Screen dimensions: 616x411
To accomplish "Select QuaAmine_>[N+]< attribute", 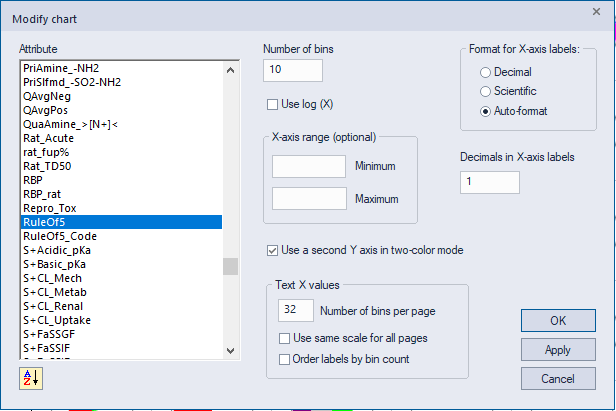I will (x=121, y=124).
